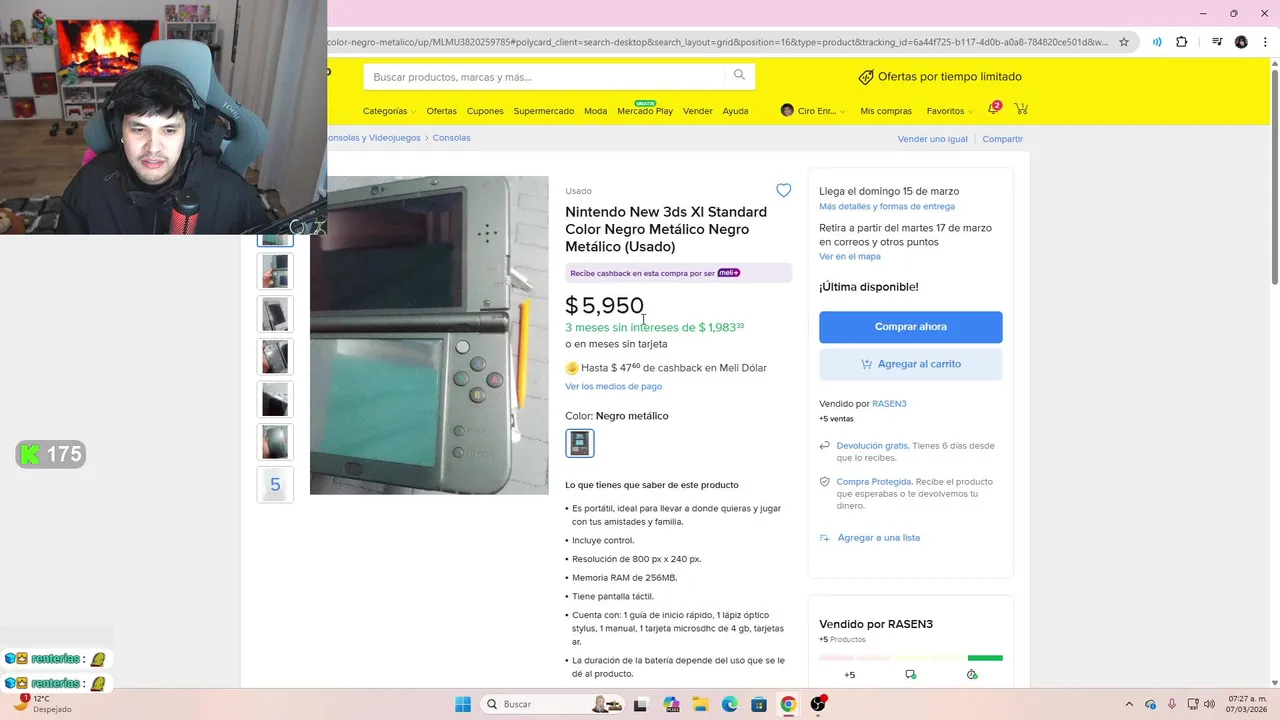Open Microsoft Store from the taskbar
The image size is (1280, 720).
tap(759, 704)
